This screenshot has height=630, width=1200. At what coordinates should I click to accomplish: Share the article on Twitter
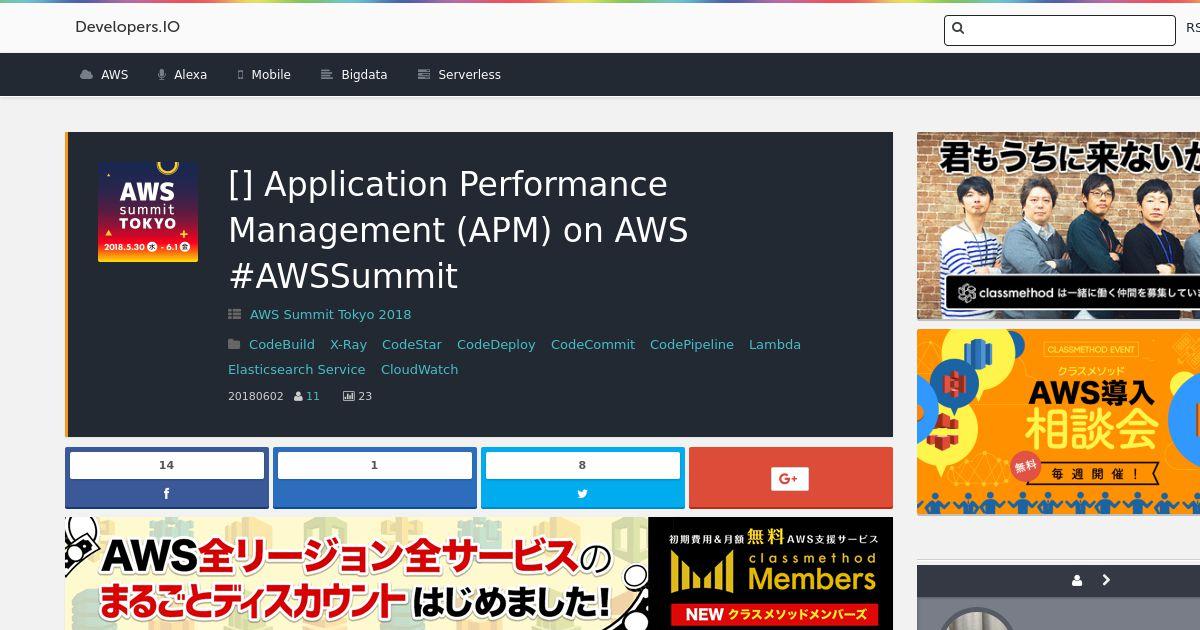coord(583,478)
